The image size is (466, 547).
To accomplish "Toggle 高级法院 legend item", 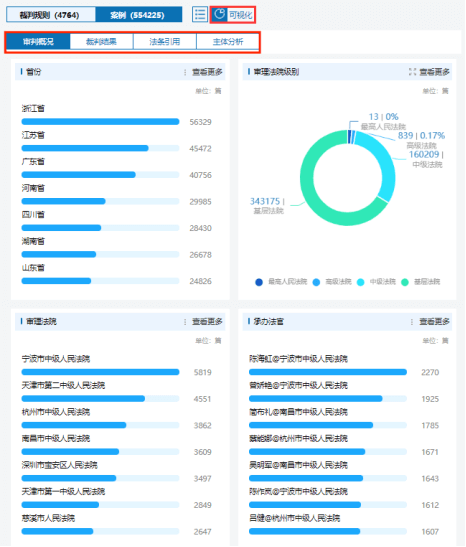I will pos(332,282).
